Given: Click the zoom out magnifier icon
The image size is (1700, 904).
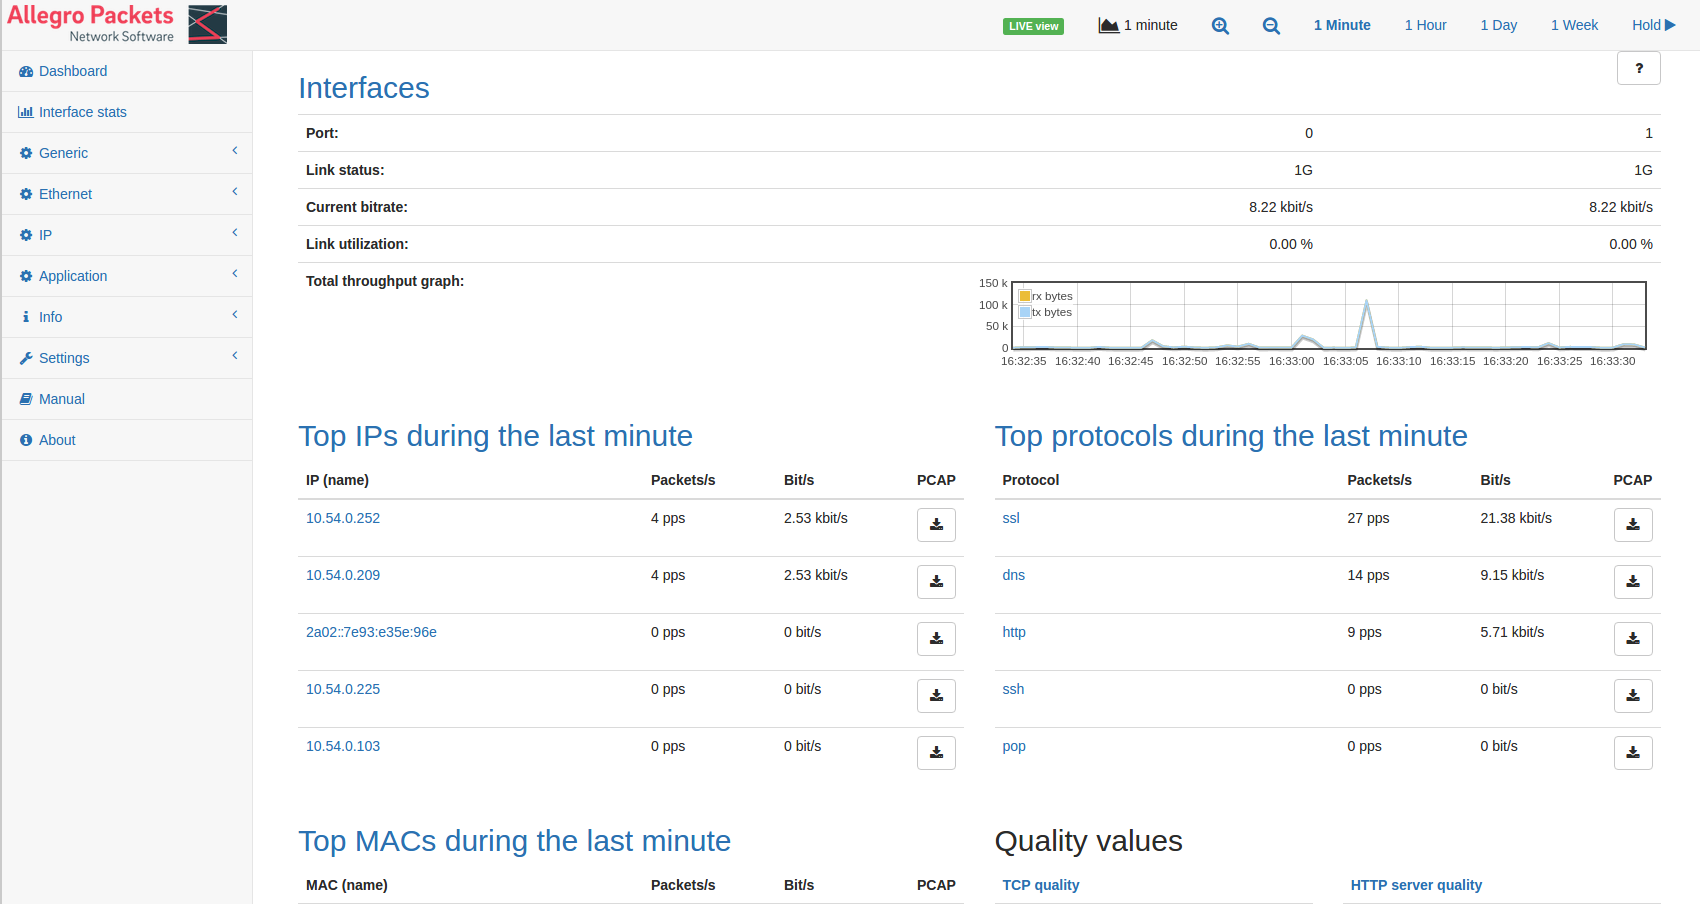Looking at the screenshot, I should point(1271,26).
